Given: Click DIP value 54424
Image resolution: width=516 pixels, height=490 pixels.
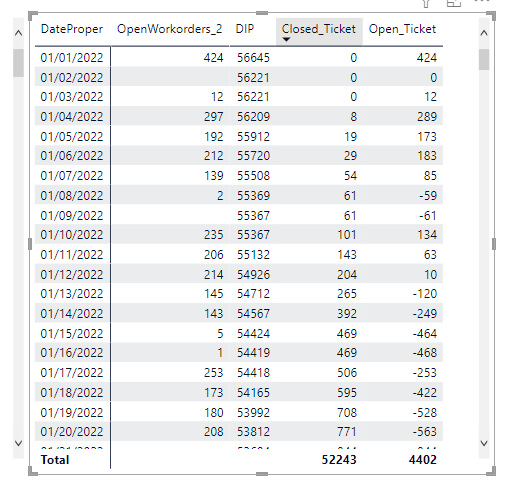Looking at the screenshot, I should (x=253, y=334).
